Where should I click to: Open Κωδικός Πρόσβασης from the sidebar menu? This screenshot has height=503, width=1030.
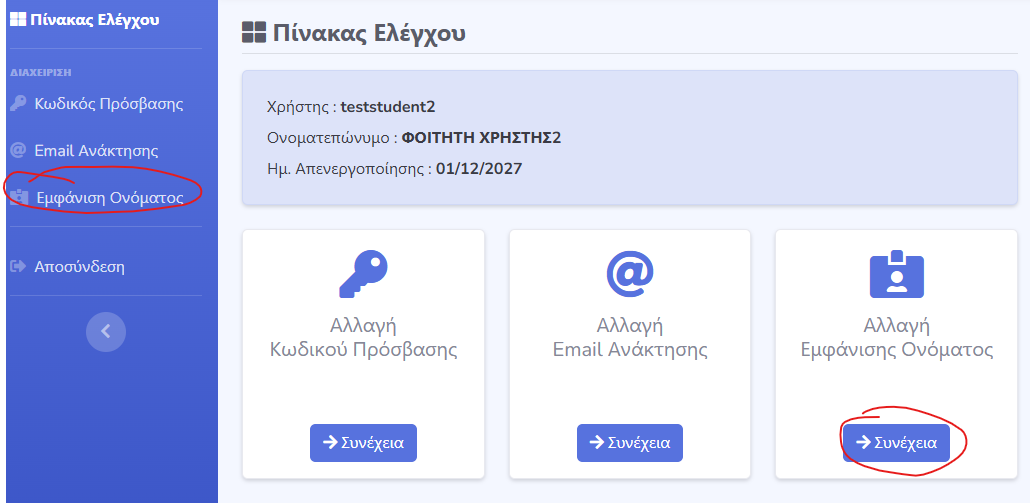tap(108, 103)
